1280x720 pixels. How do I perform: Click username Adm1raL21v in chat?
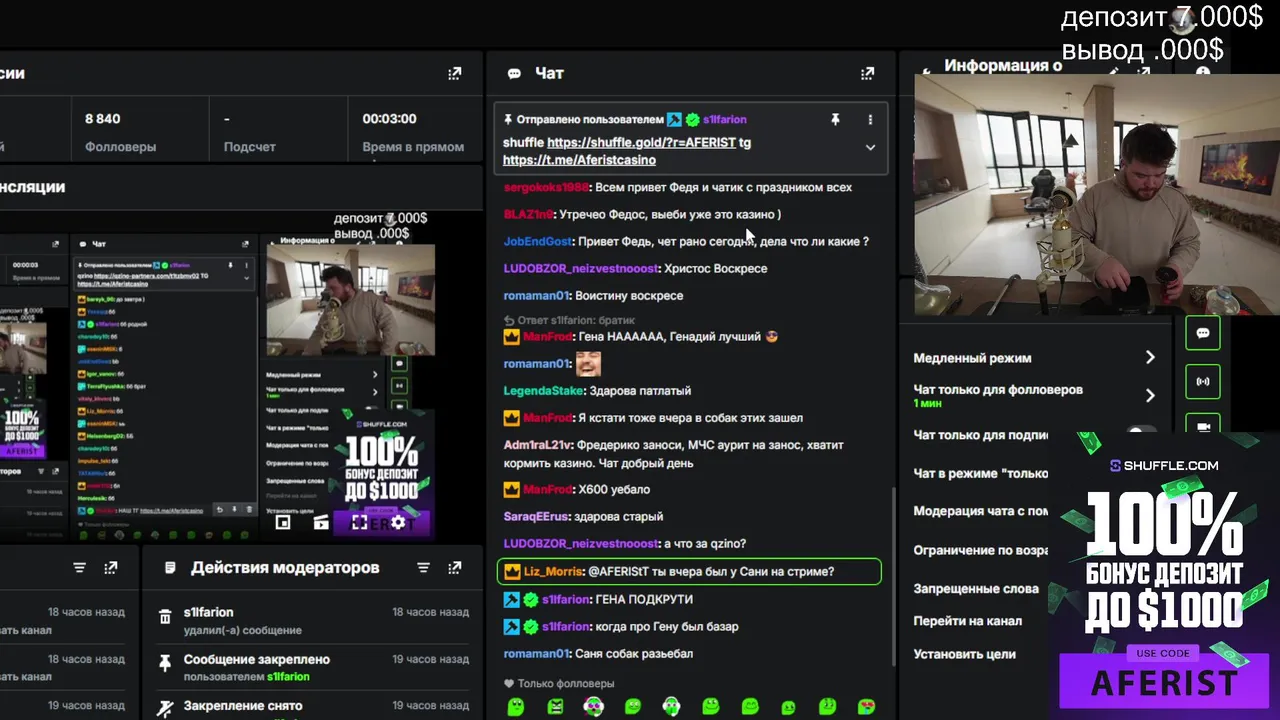pyautogui.click(x=538, y=445)
